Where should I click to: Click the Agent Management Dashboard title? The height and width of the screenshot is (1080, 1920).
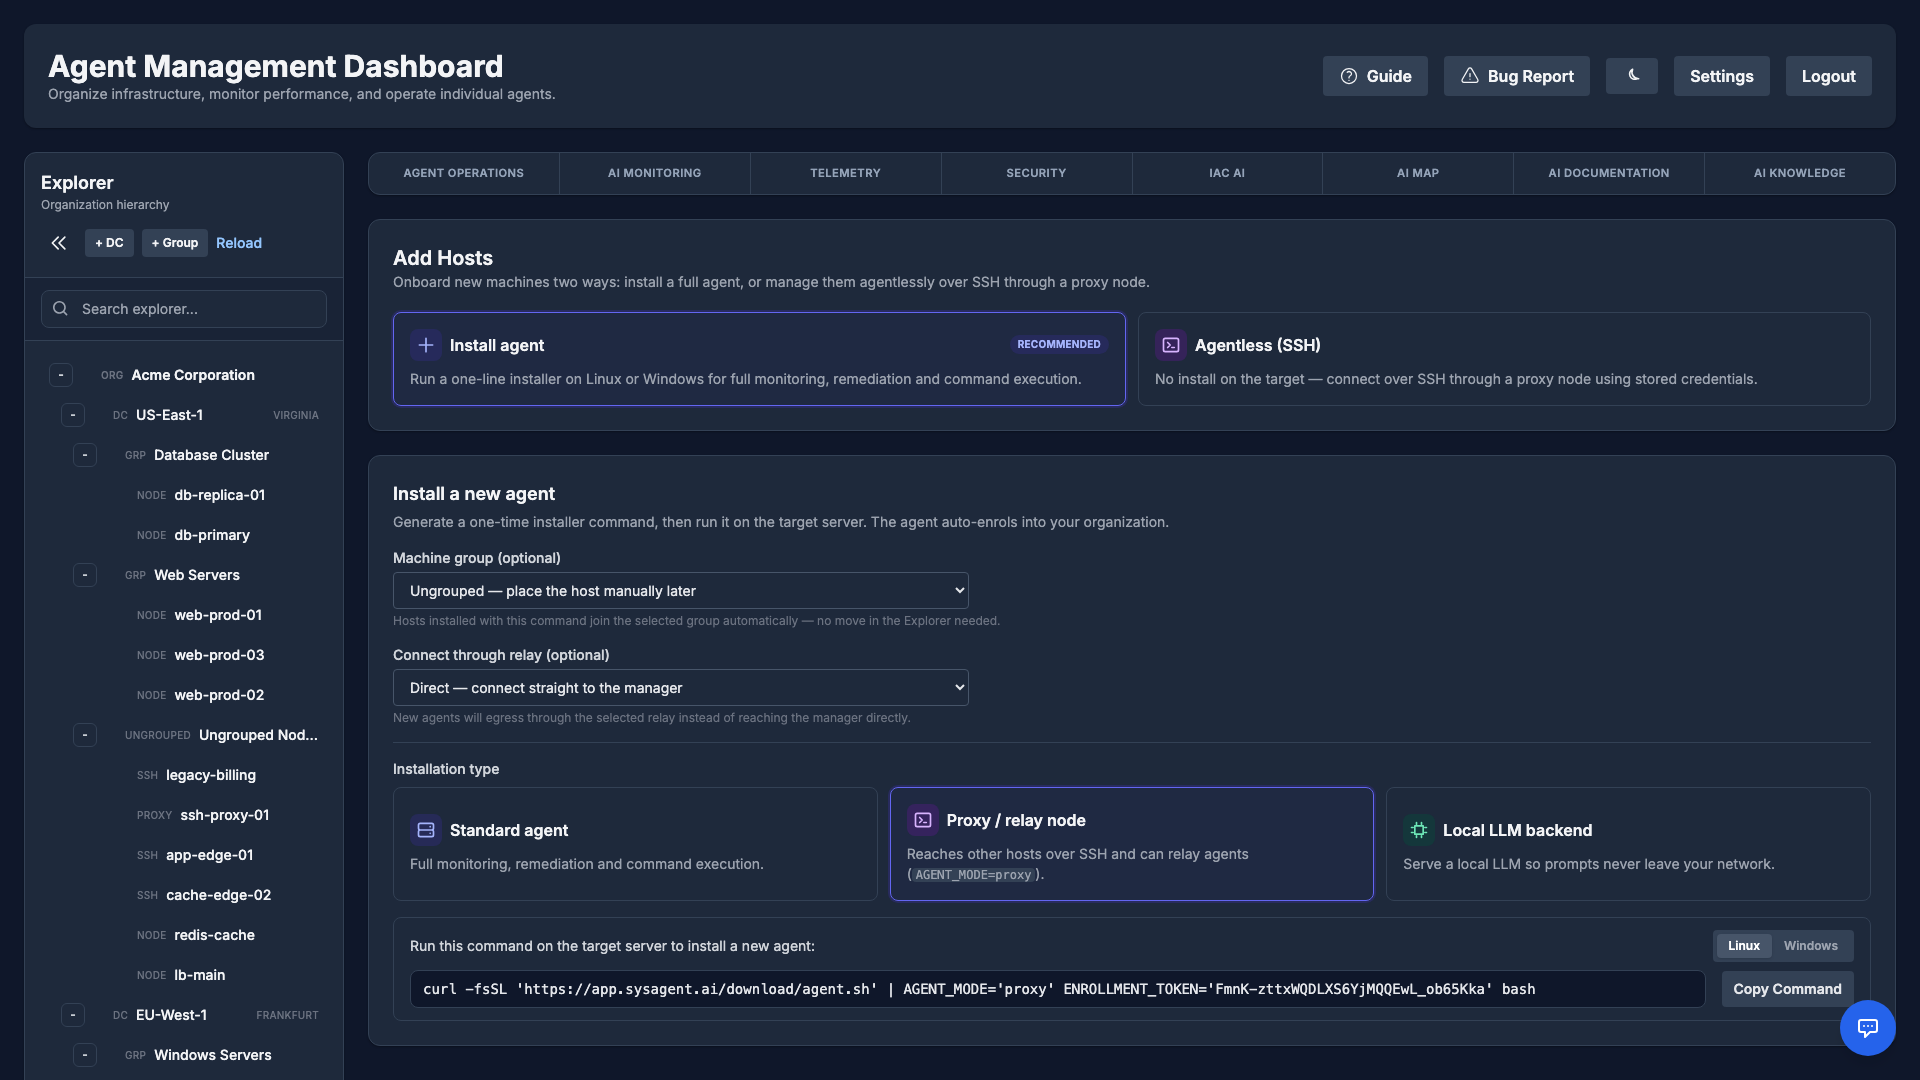click(276, 66)
